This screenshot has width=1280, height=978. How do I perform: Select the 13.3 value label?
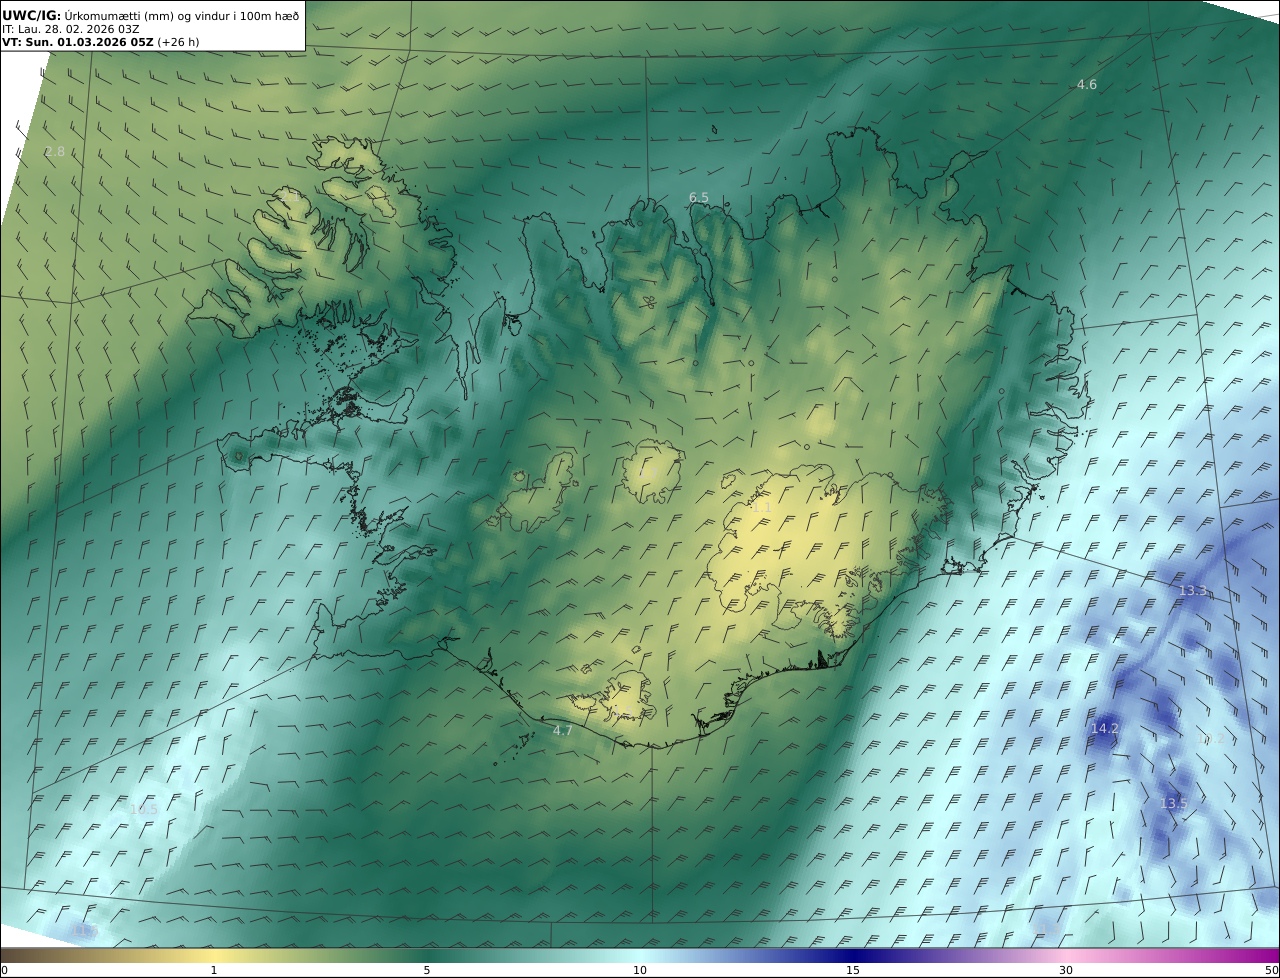tap(1193, 591)
